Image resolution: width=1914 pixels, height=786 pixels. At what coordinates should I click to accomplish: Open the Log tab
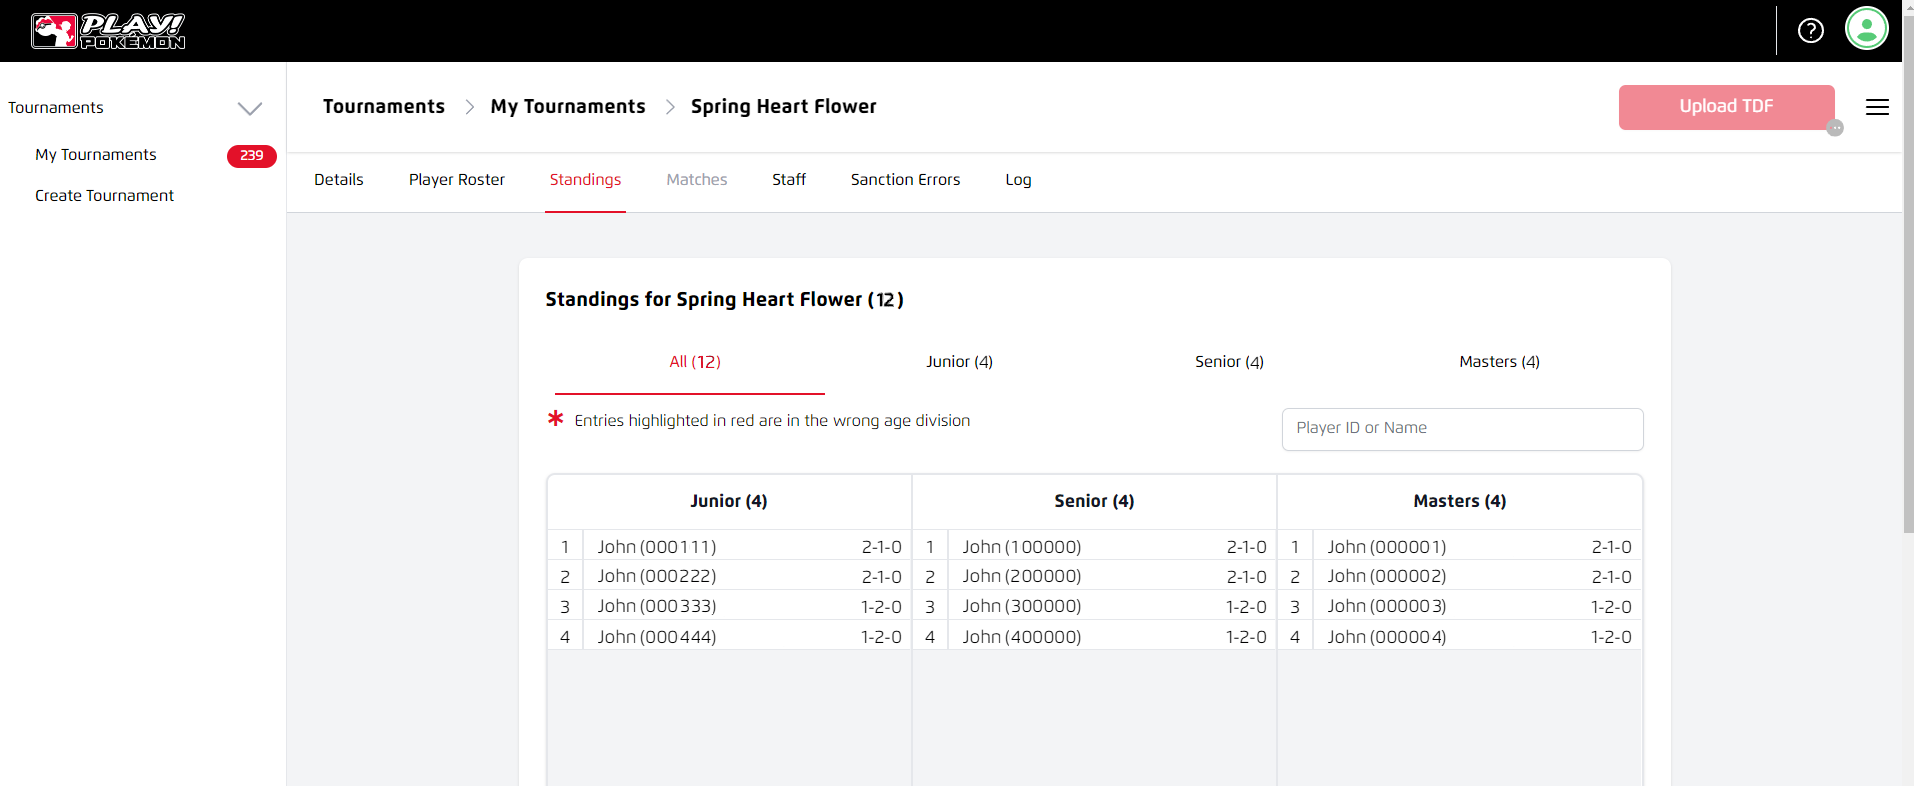[x=1017, y=180]
